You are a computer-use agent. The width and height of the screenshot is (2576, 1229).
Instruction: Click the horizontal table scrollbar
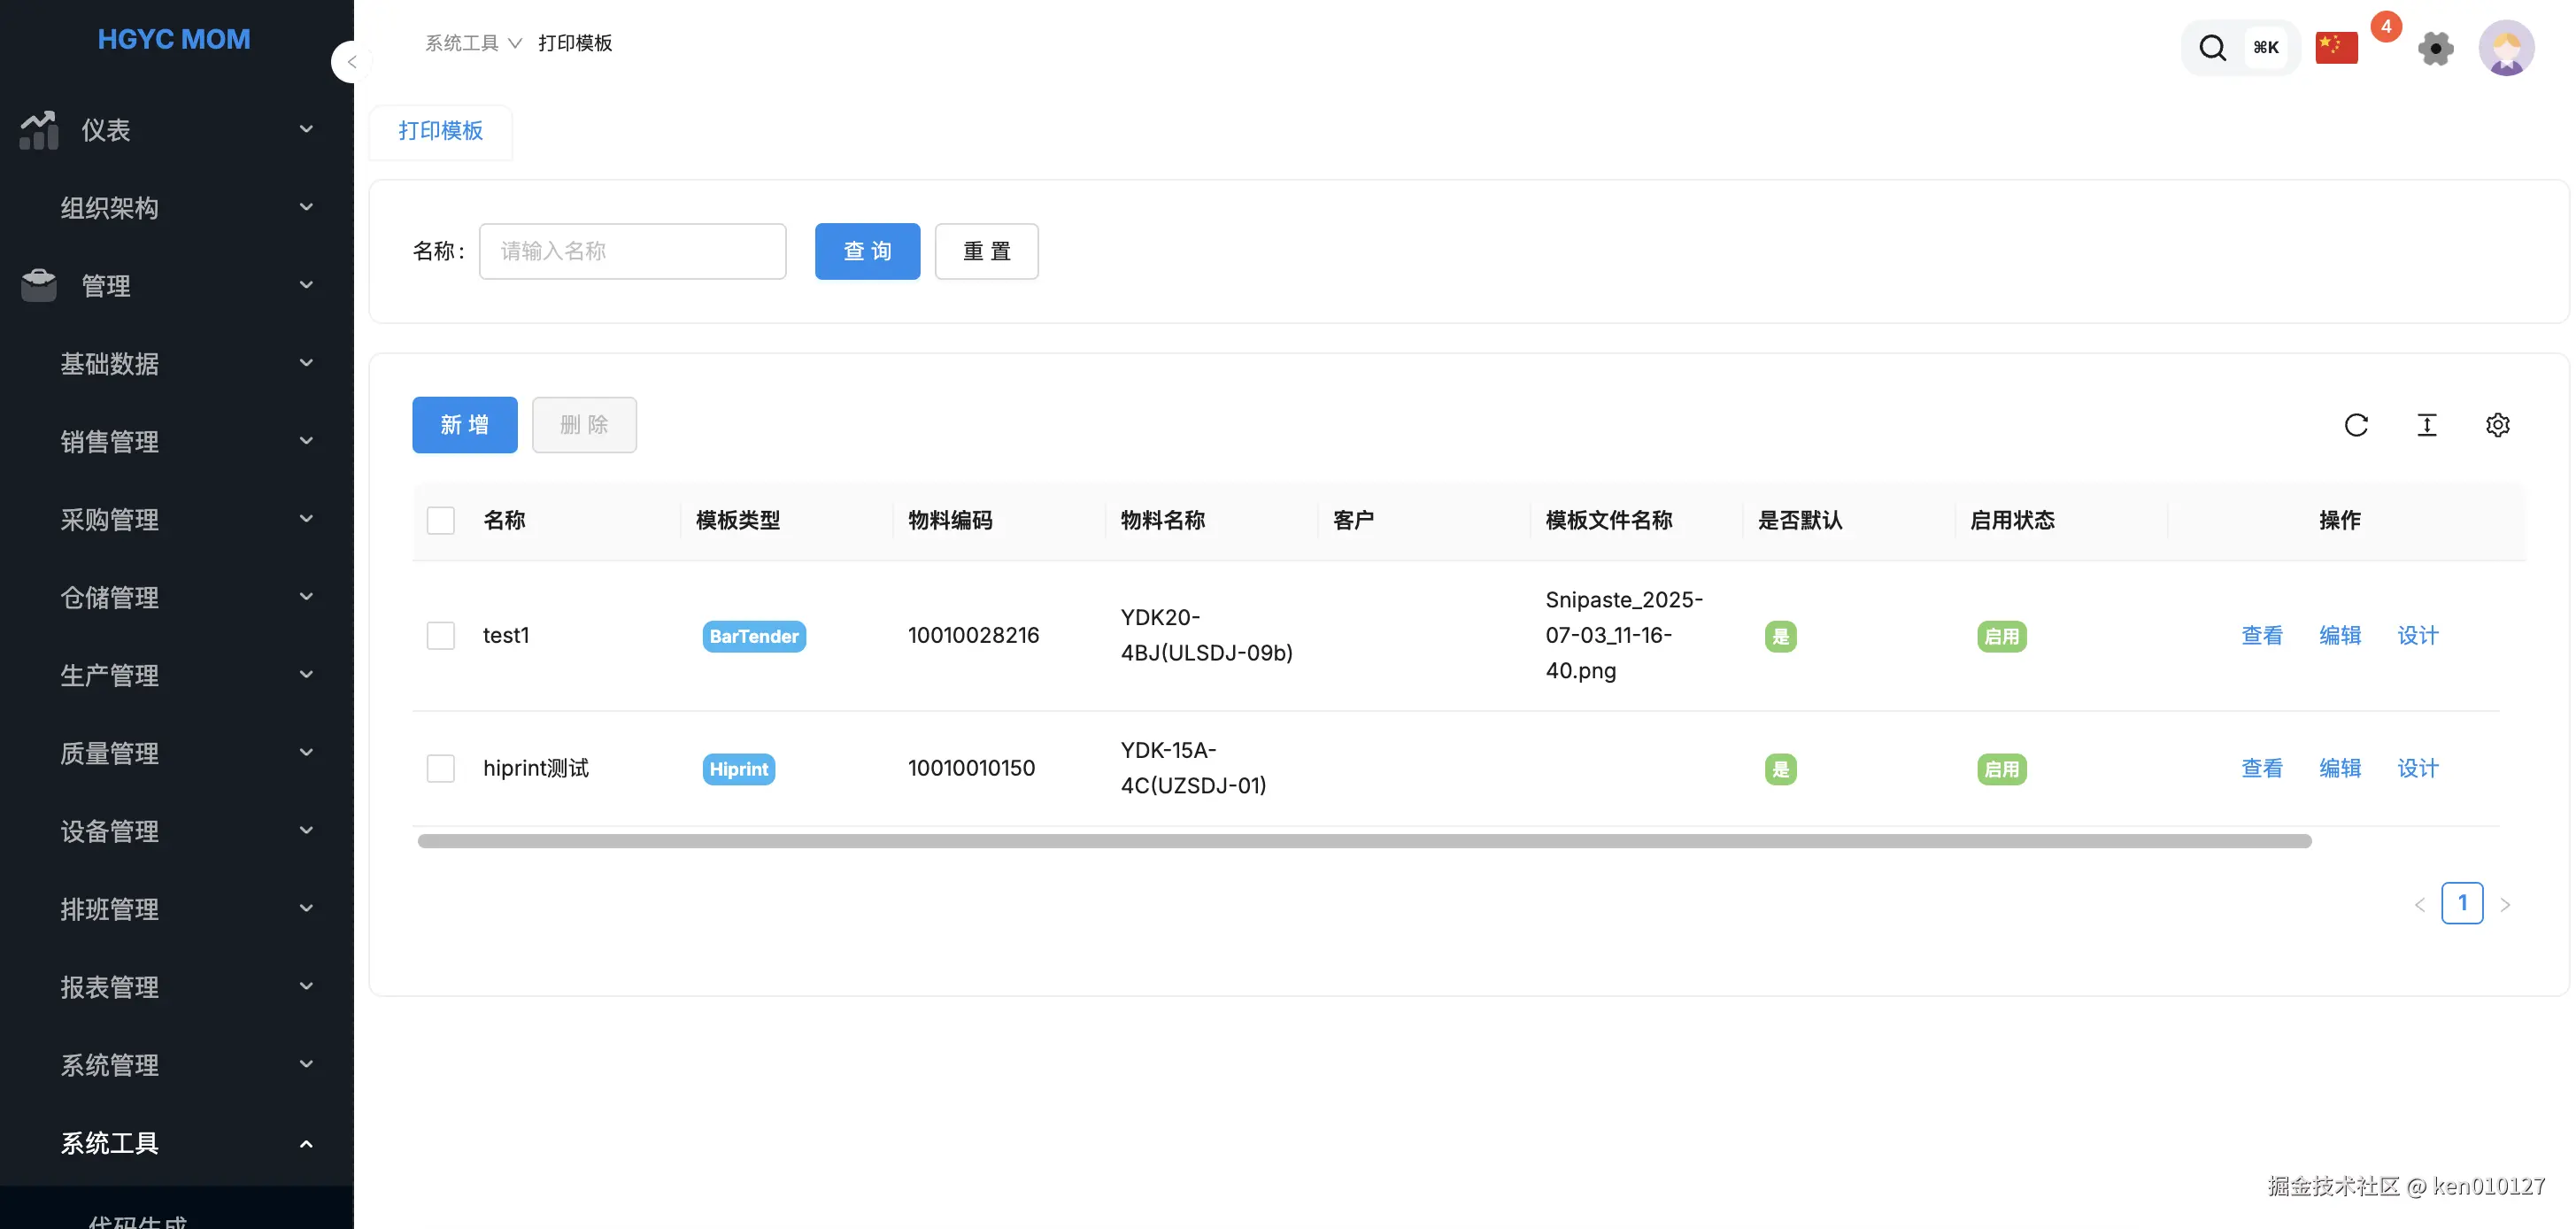coord(1364,841)
